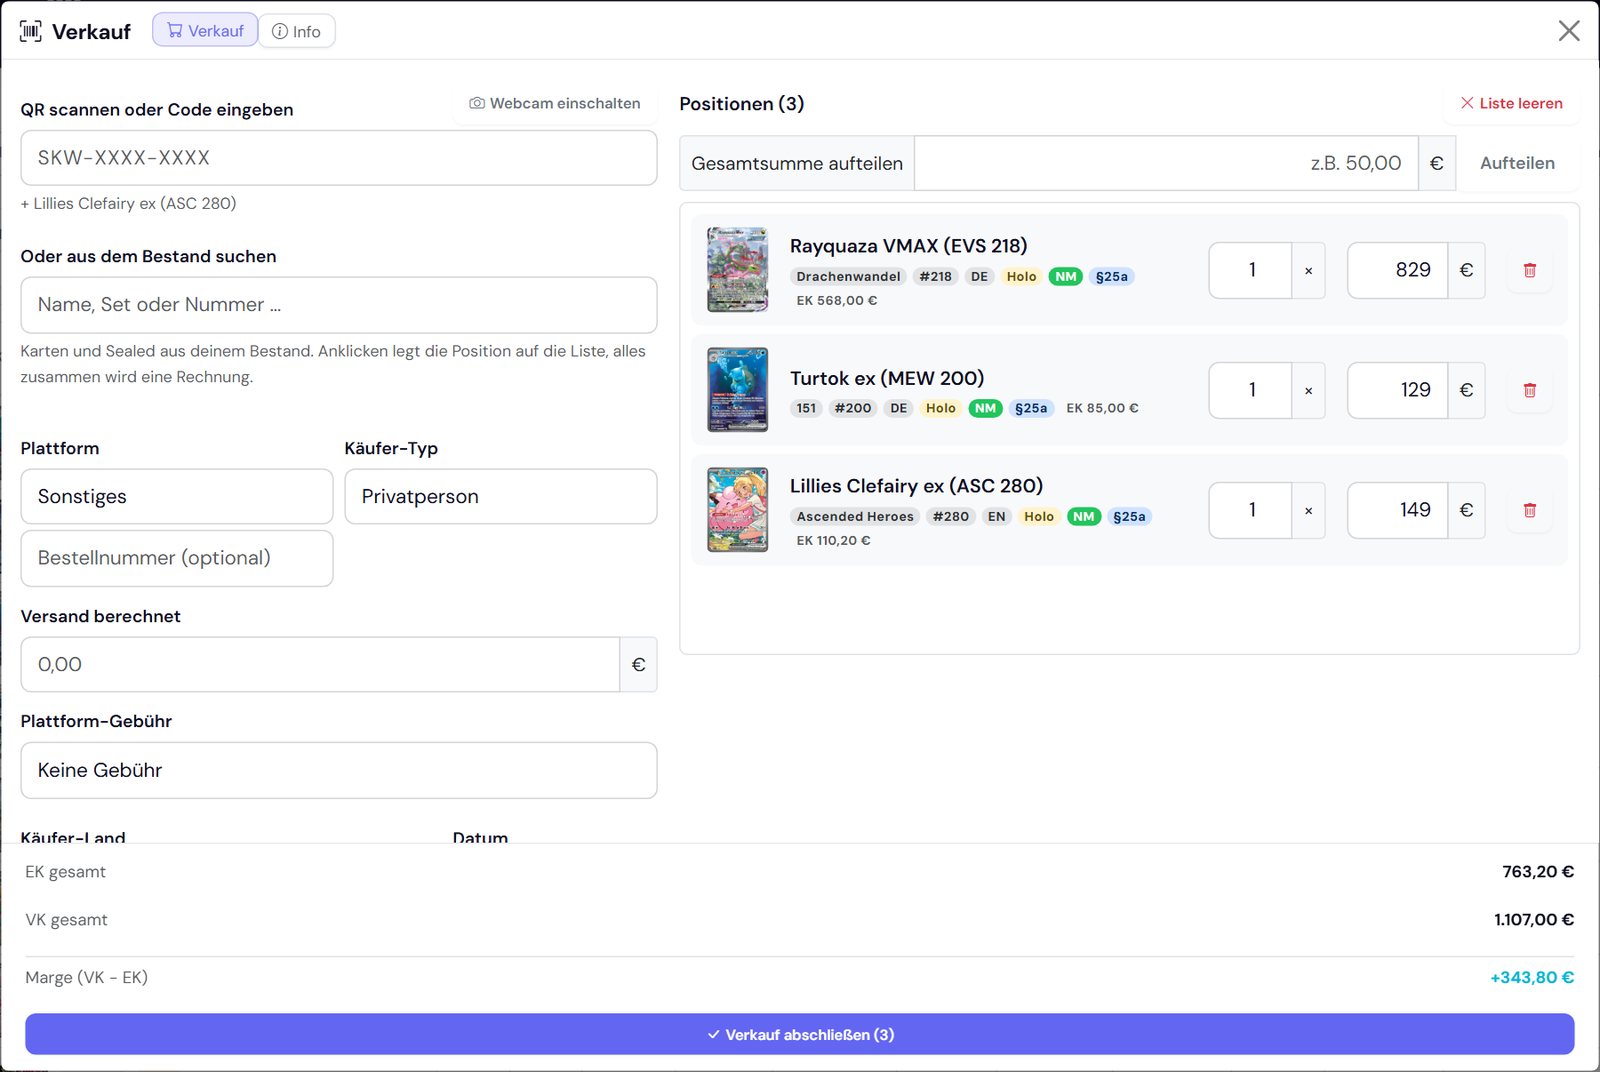The image size is (1600, 1072).
Task: Delete the Turtok ex position
Action: click(1529, 390)
